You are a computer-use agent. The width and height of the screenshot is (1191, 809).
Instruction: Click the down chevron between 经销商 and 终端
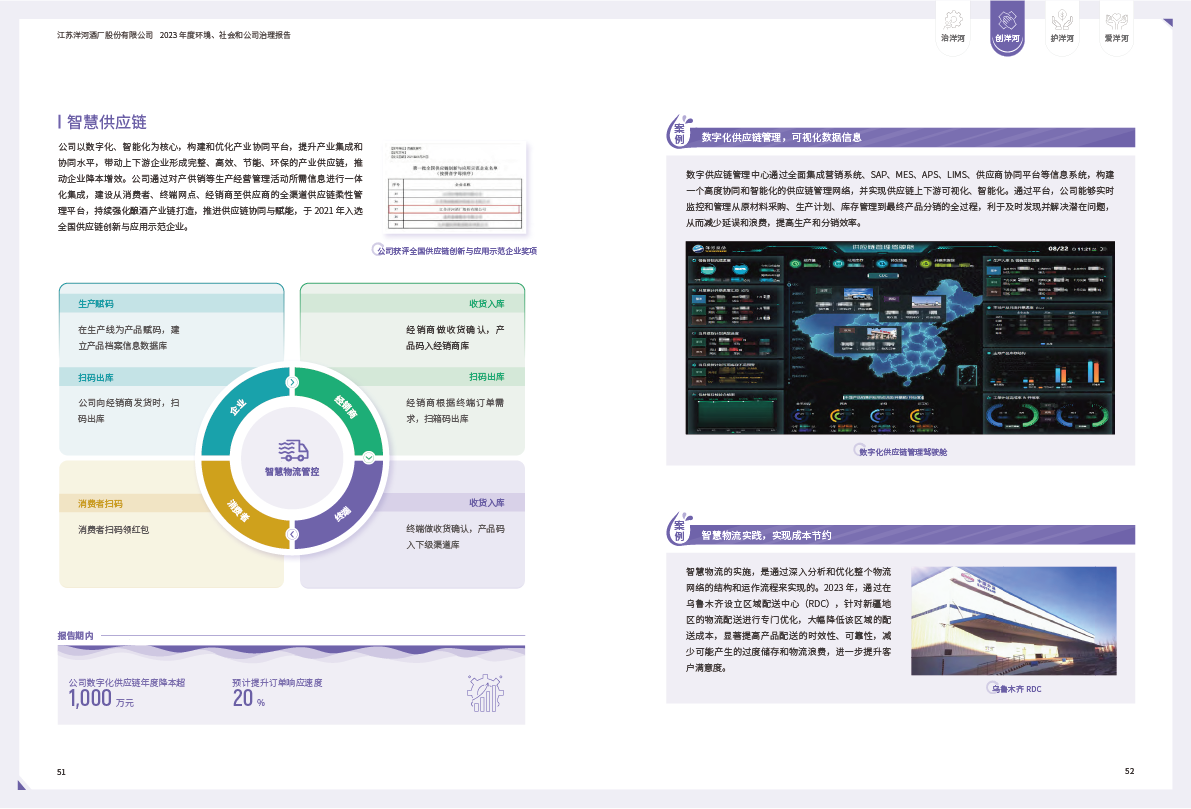coord(368,458)
